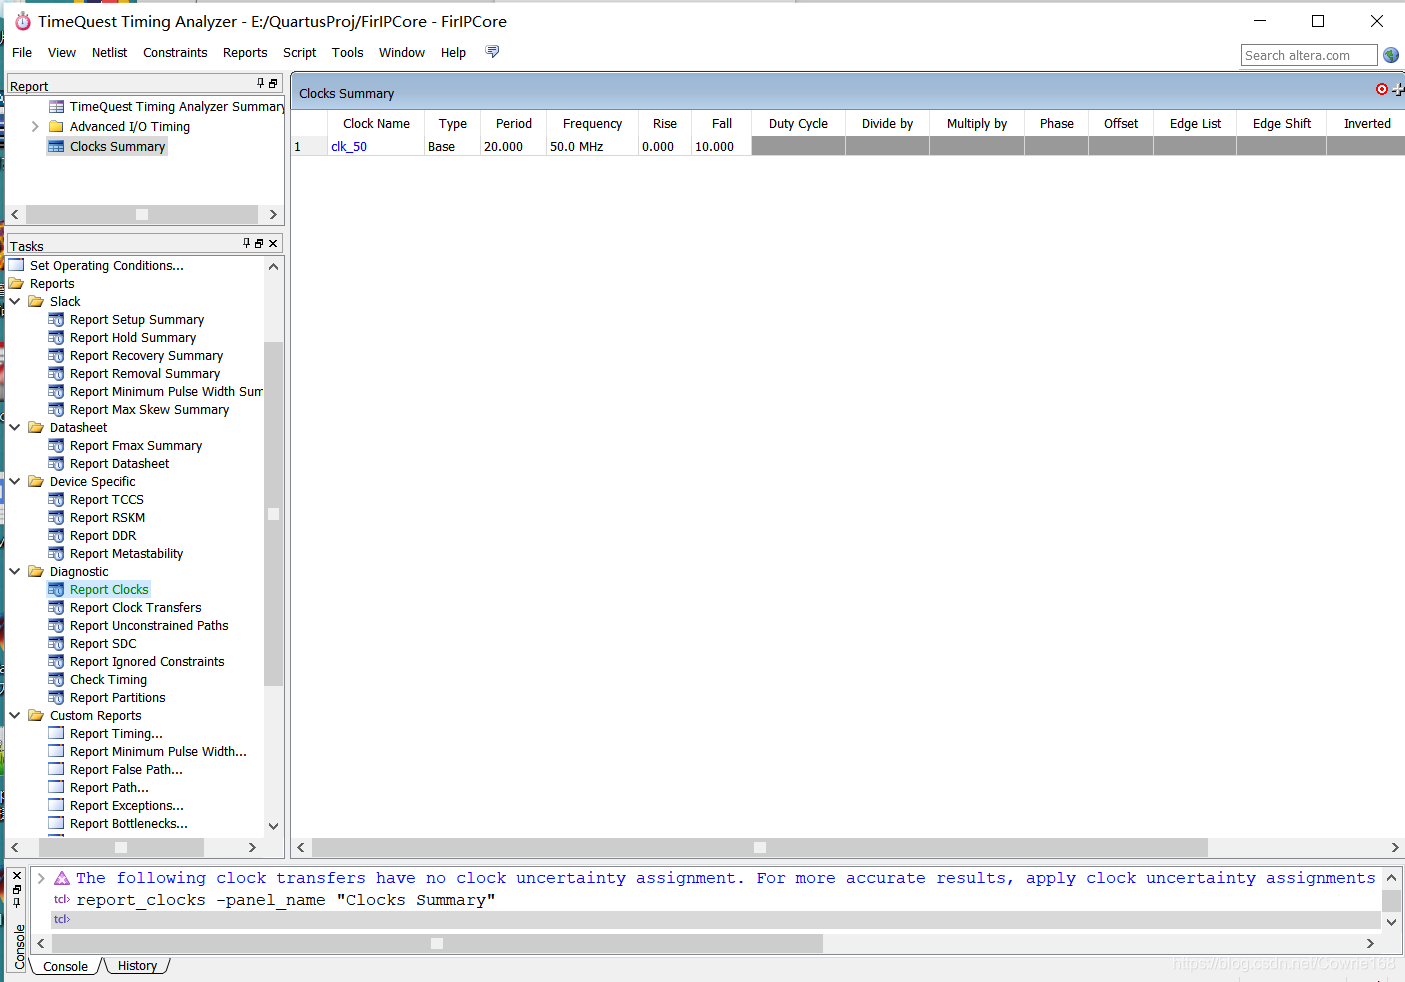Click the Report False Path... task icon
Image resolution: width=1405 pixels, height=982 pixels.
tap(56, 770)
